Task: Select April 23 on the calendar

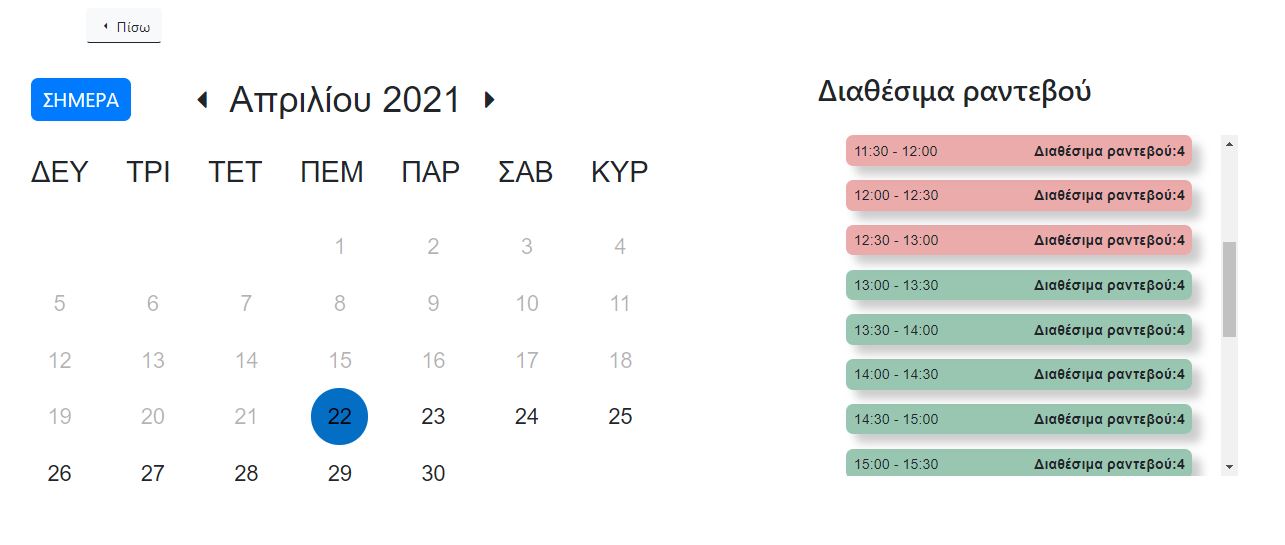Action: pos(433,416)
